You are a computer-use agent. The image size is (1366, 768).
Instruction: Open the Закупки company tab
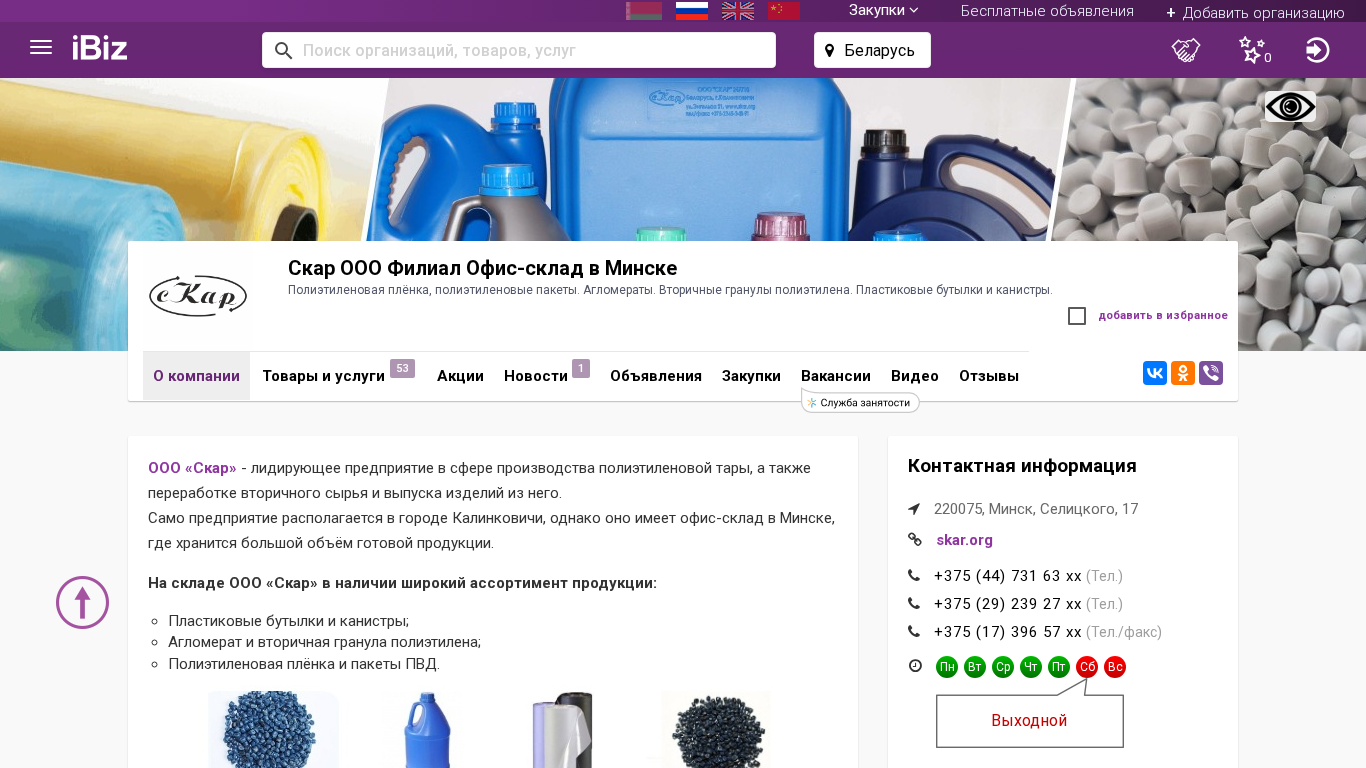751,376
